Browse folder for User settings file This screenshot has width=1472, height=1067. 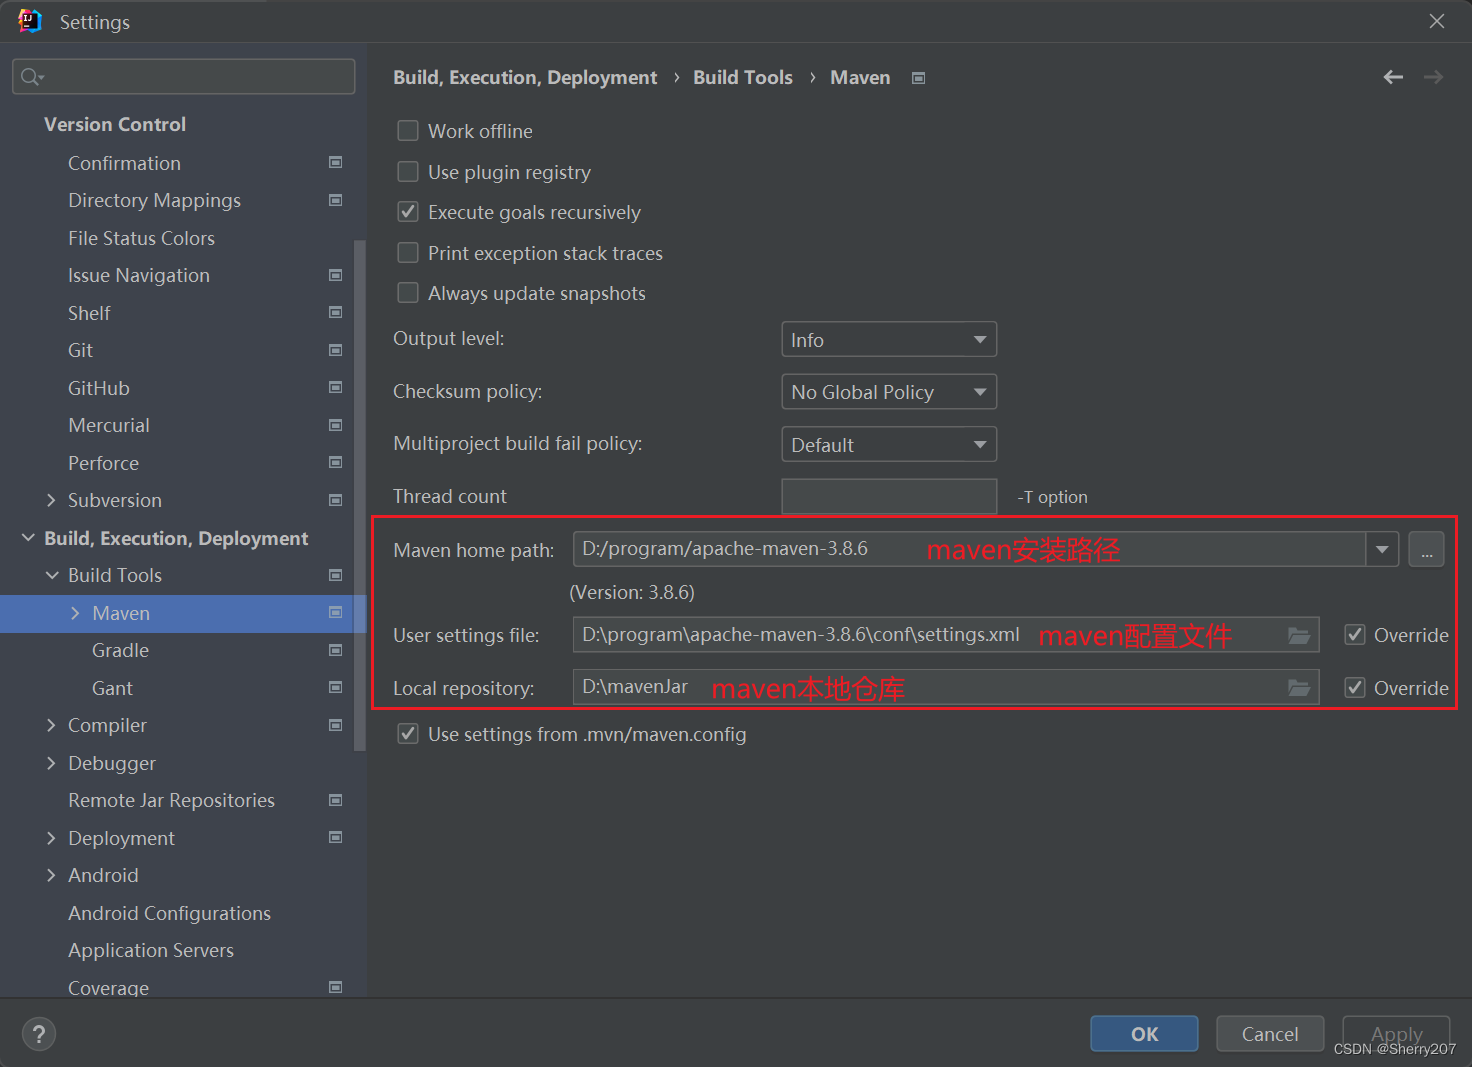click(1299, 635)
